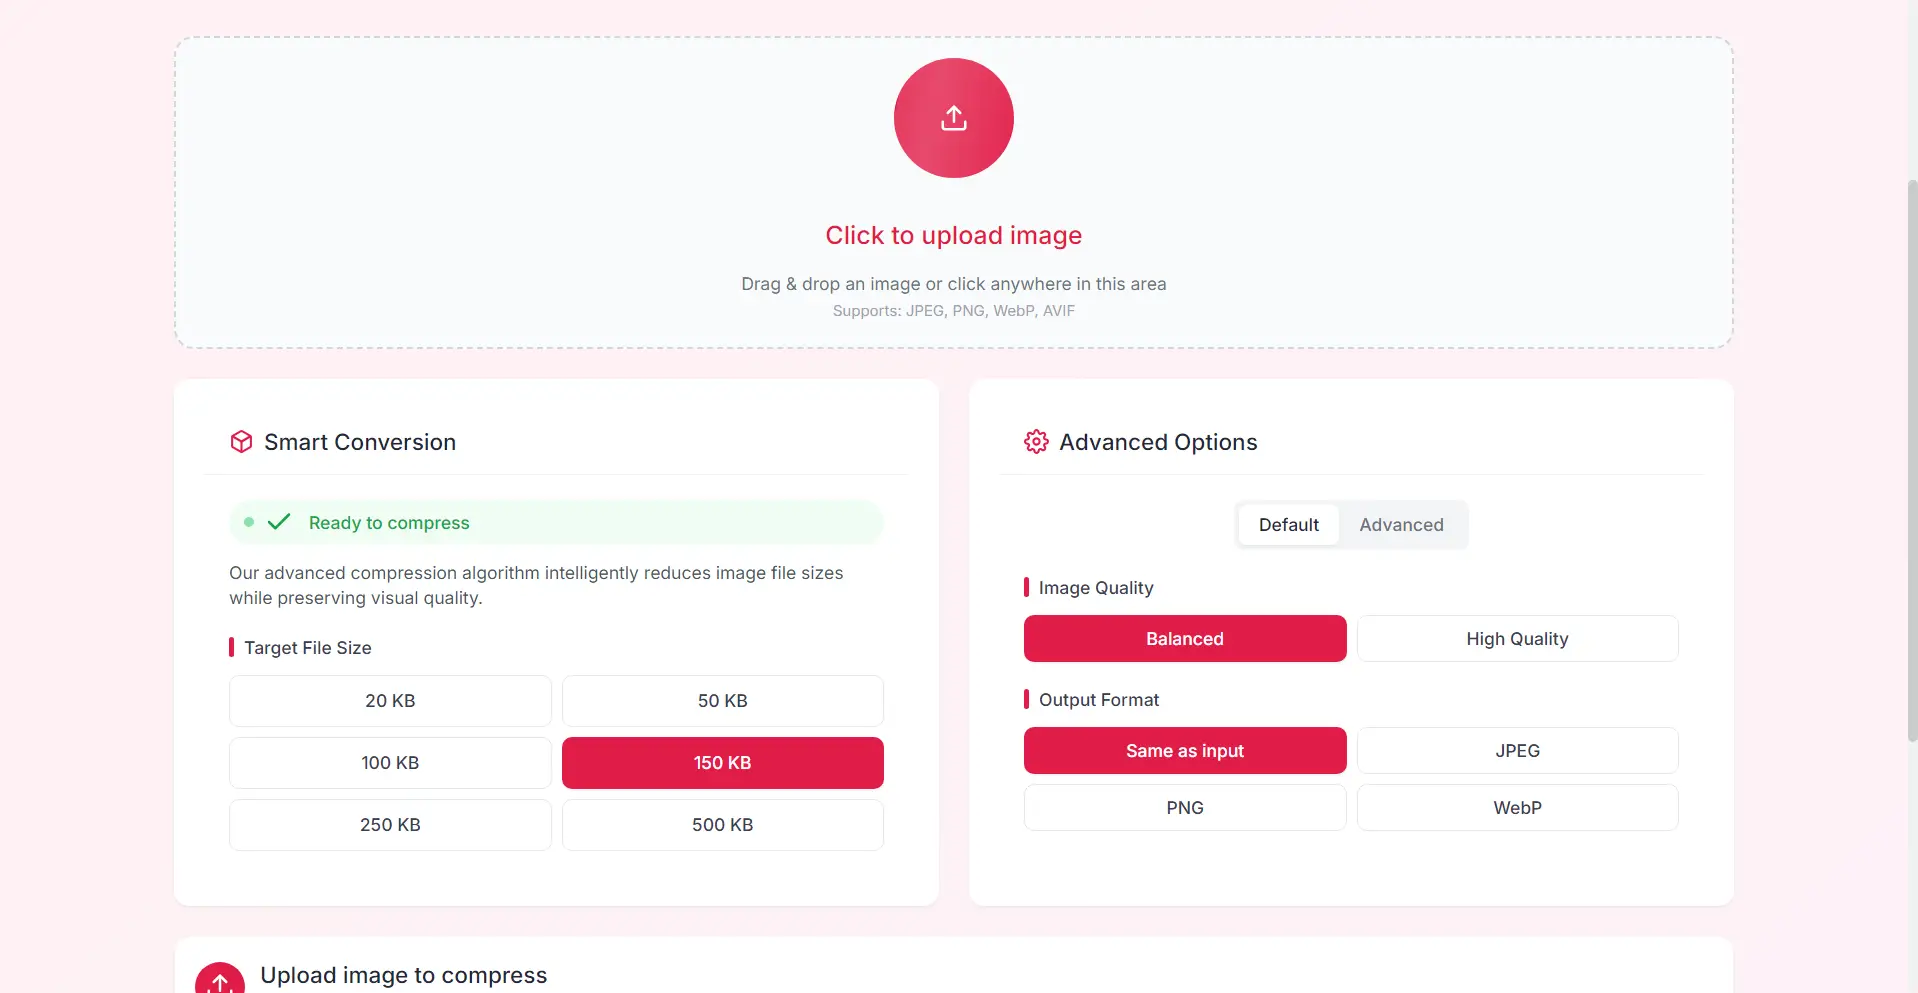Click the checkmark in the Ready to compress banner
This screenshot has width=1918, height=993.
pos(278,521)
